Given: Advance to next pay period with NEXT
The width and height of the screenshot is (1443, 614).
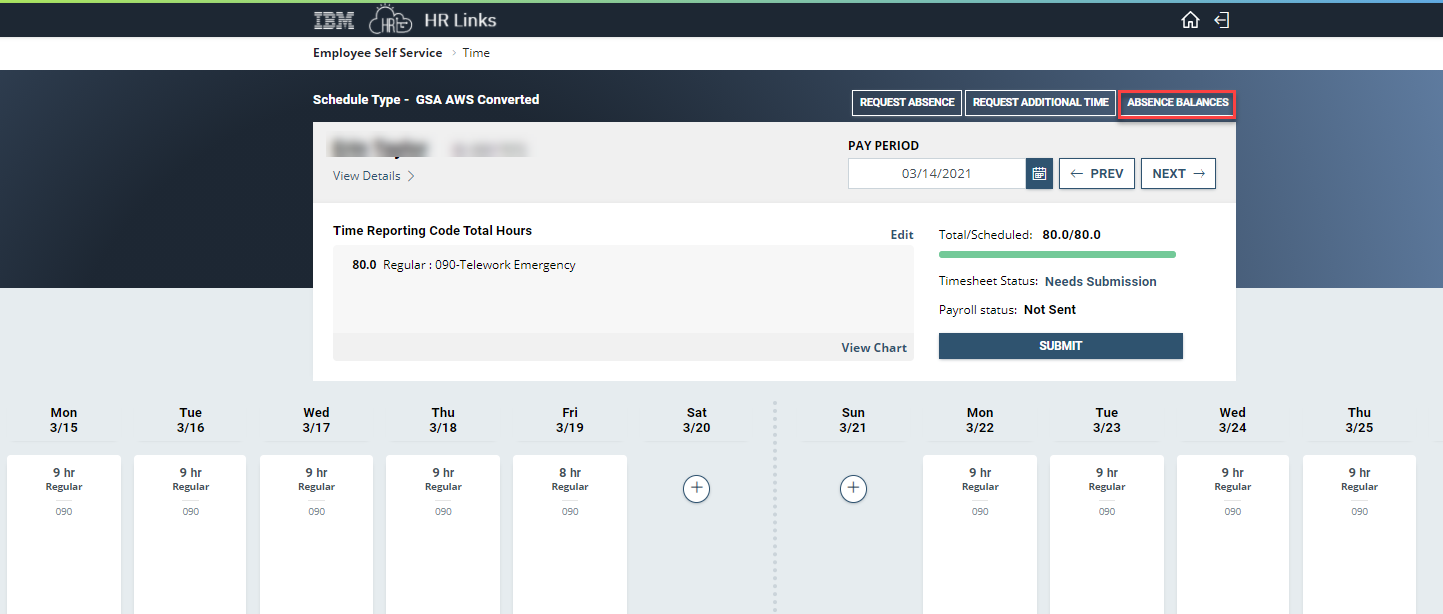Looking at the screenshot, I should click(x=1178, y=173).
